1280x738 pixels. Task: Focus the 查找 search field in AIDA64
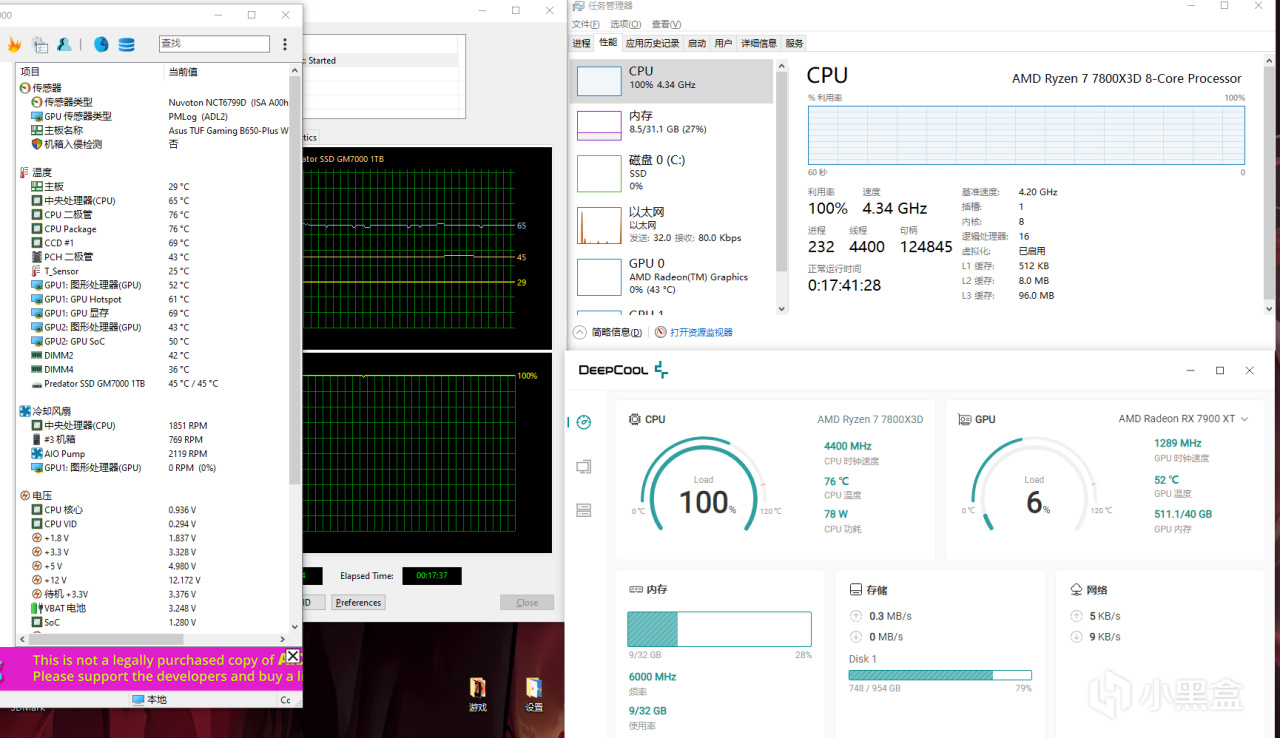click(x=214, y=44)
